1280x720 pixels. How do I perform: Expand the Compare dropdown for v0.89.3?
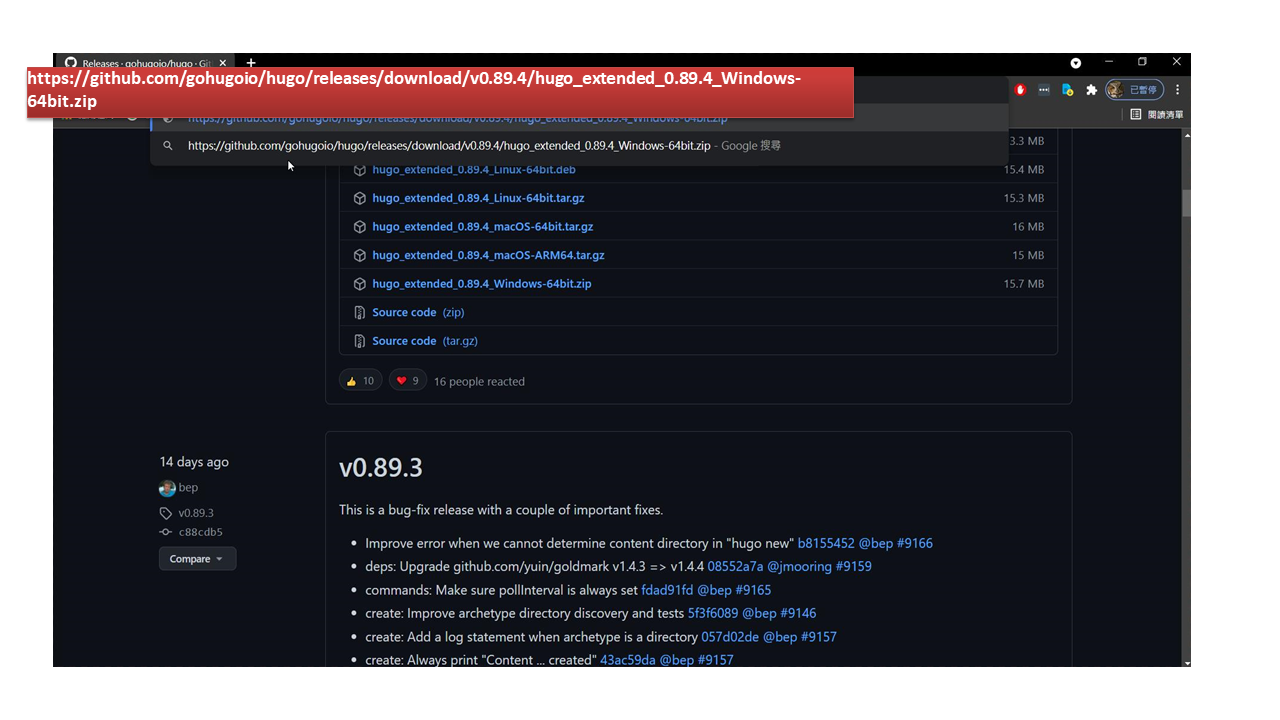[197, 559]
